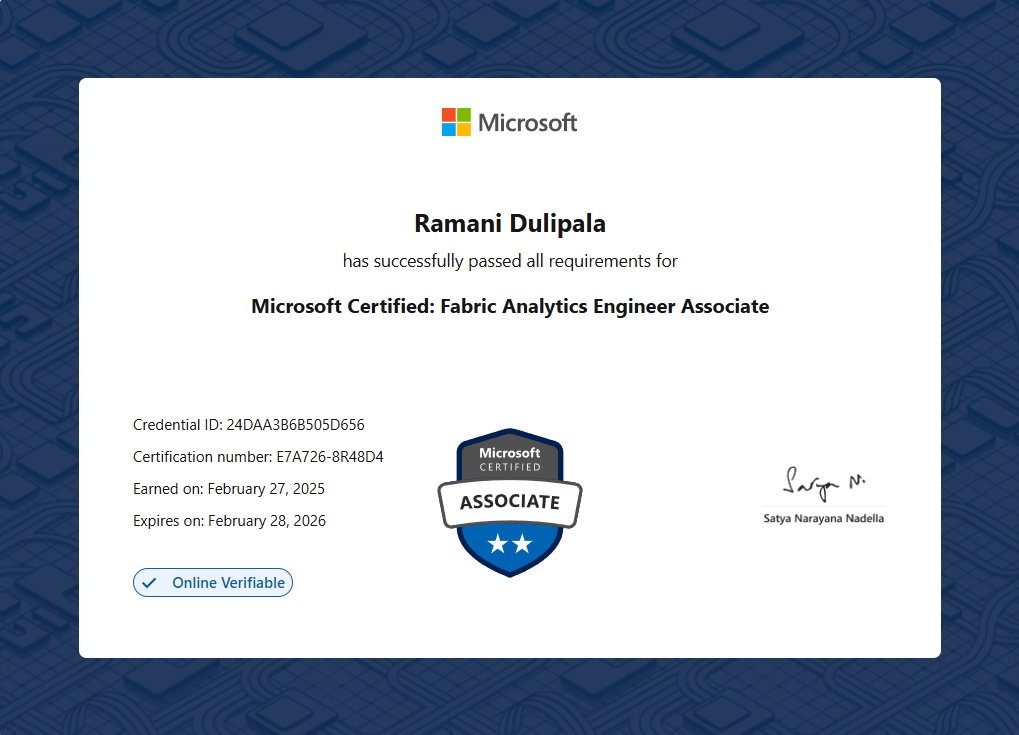Click the Microsoft four-square logo
Image resolution: width=1019 pixels, height=735 pixels.
click(456, 122)
